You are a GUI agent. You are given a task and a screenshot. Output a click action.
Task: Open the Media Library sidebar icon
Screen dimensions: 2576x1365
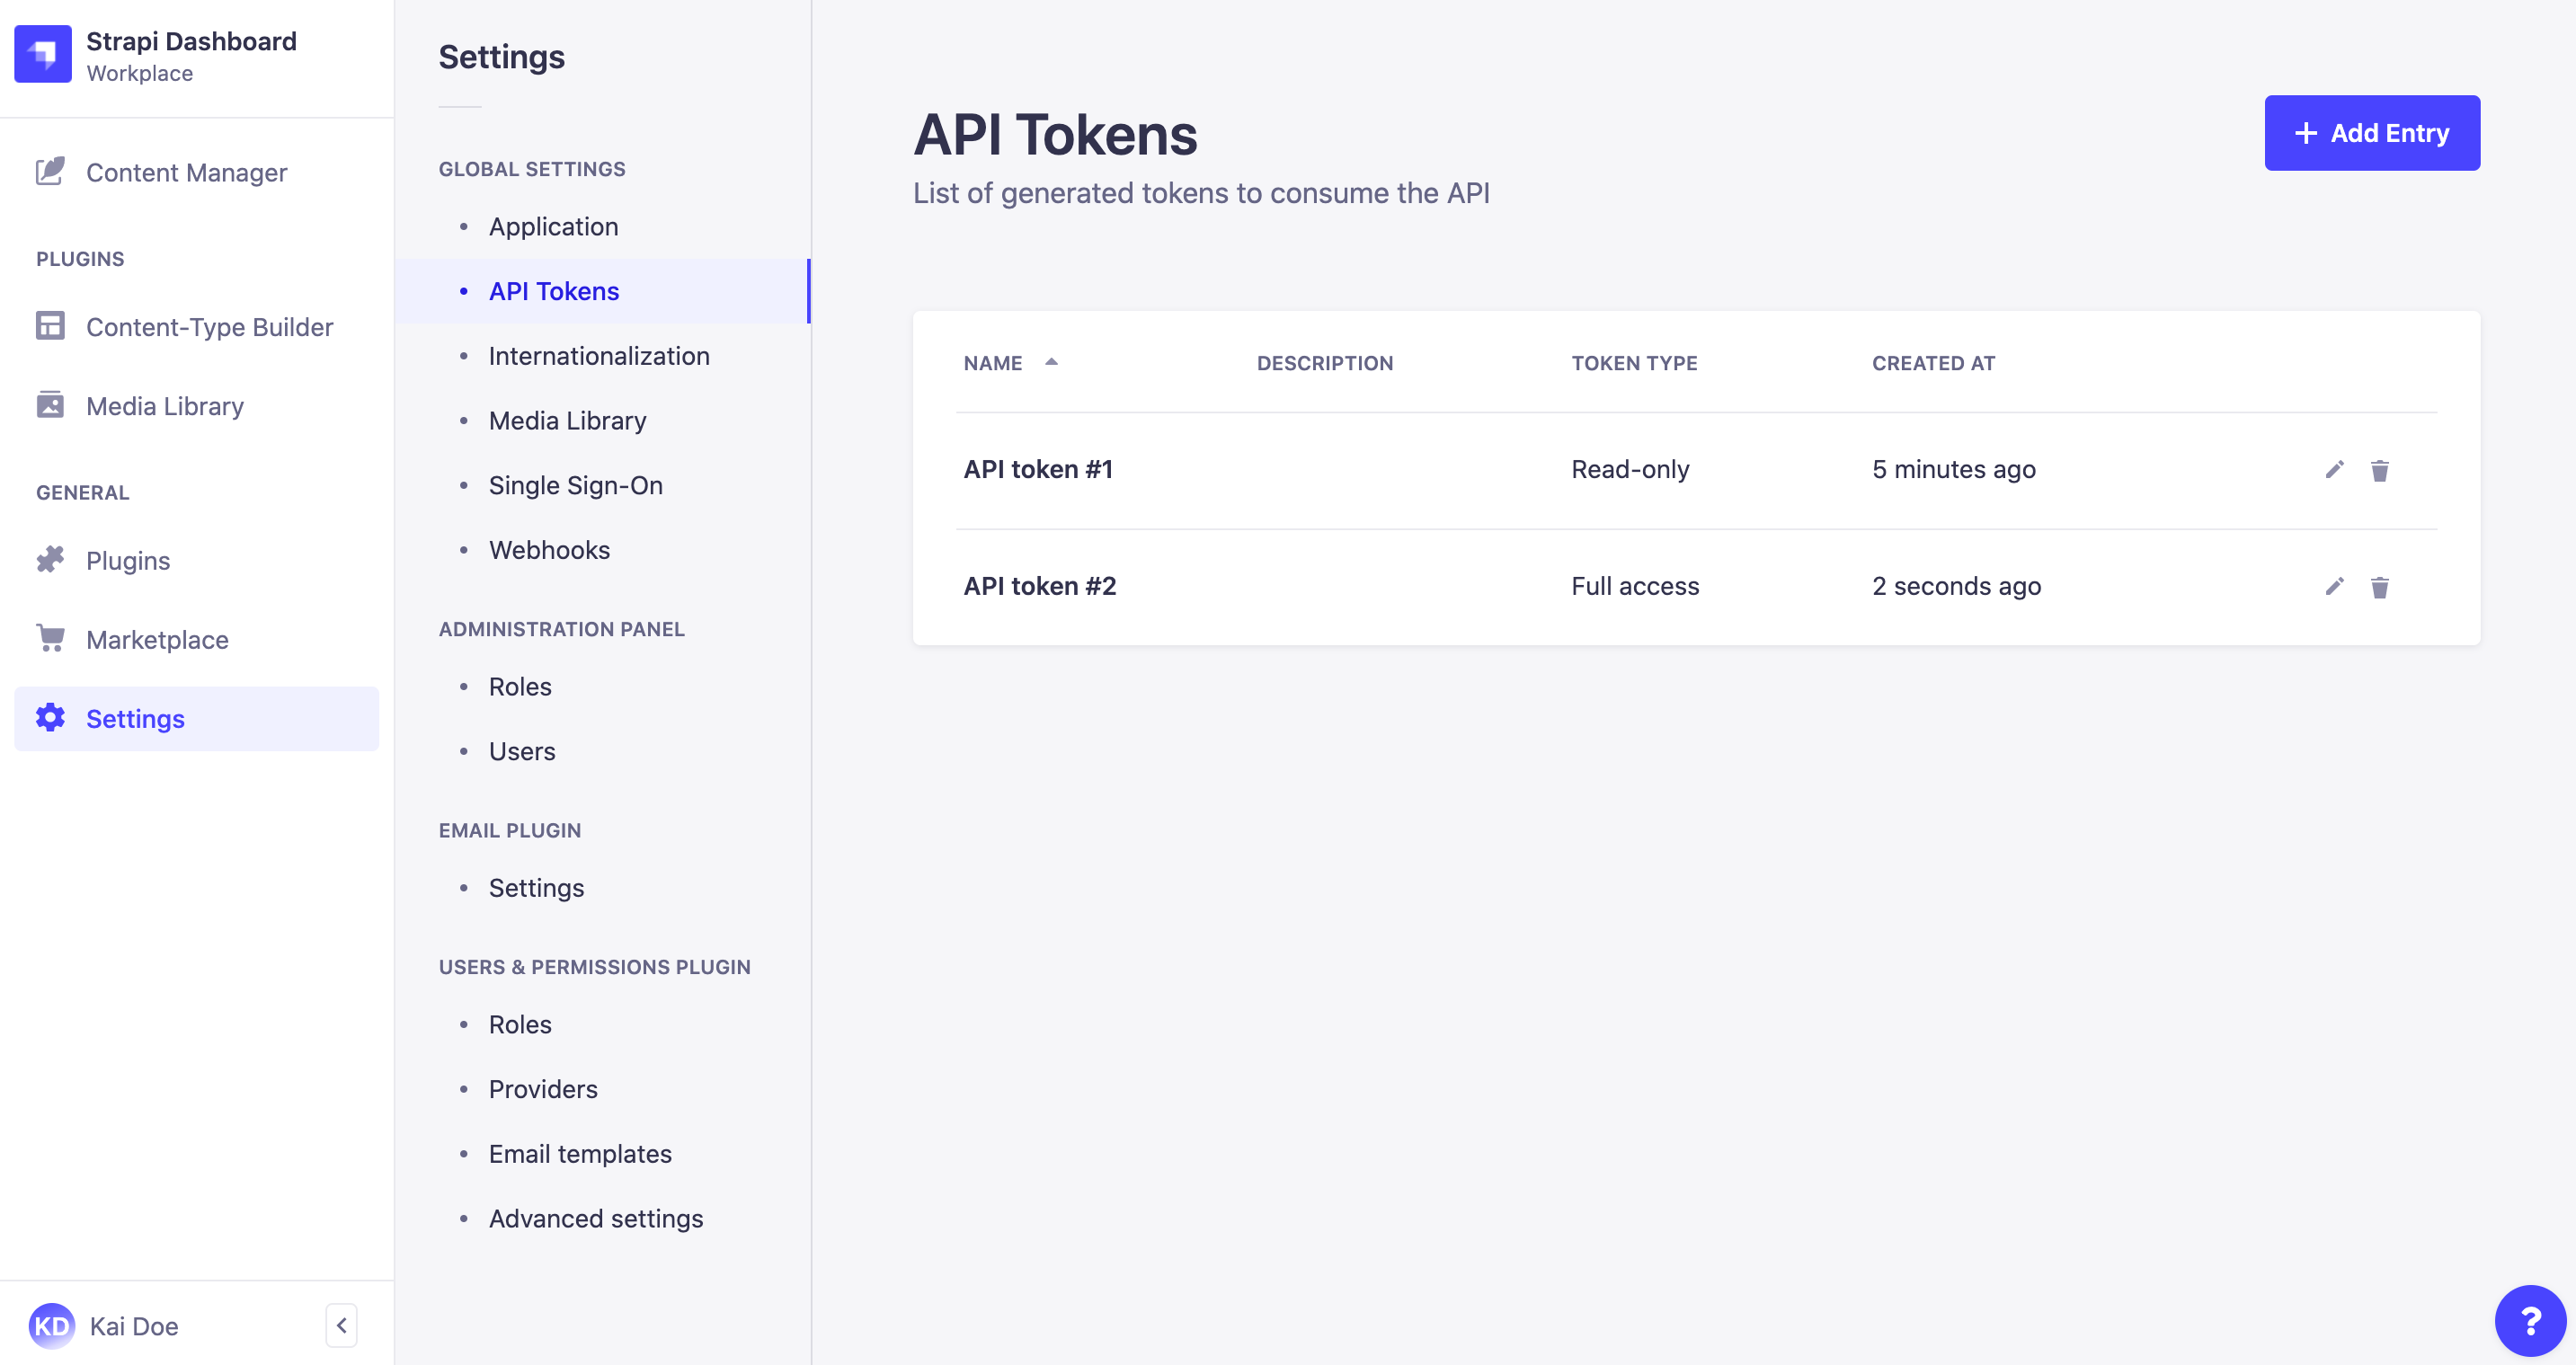(x=50, y=406)
